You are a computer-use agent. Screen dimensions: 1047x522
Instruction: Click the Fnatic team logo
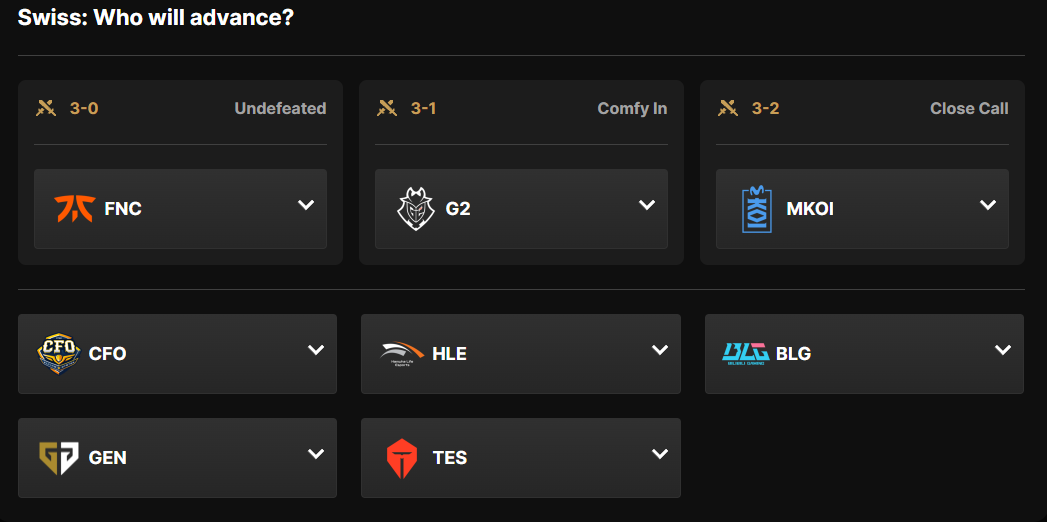[73, 209]
